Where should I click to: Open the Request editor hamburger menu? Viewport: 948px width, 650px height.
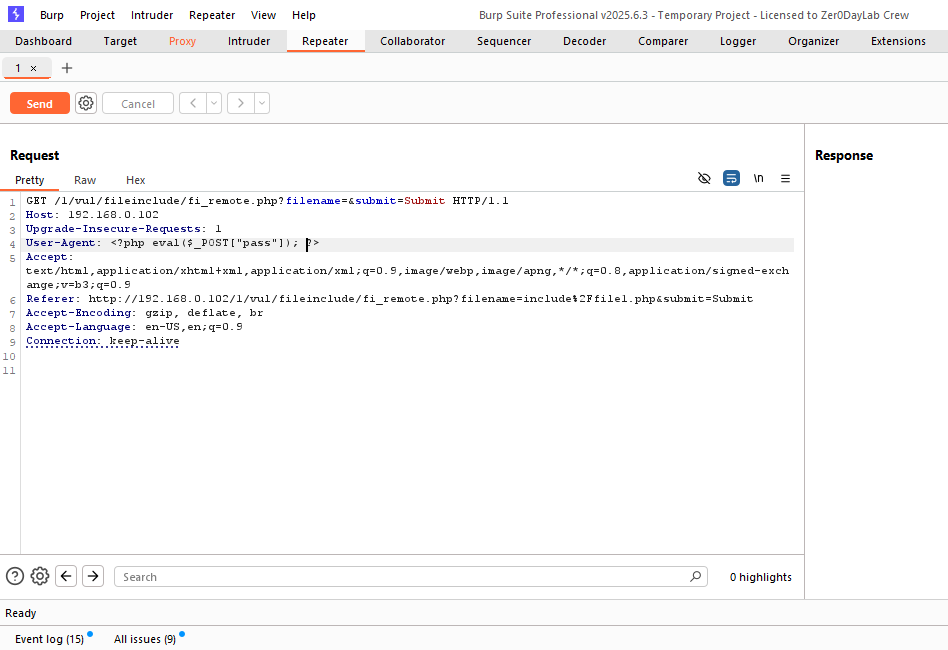785,178
